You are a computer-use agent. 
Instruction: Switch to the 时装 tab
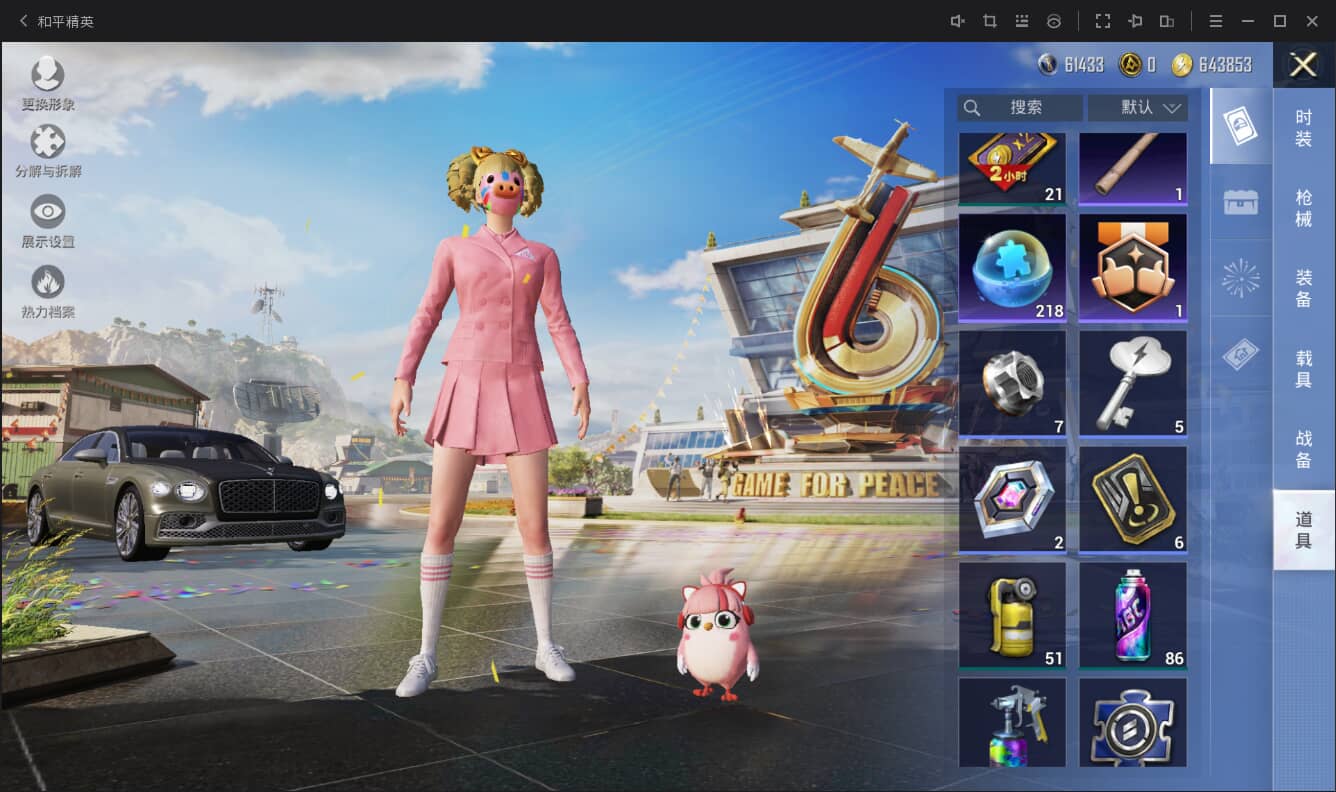[x=1303, y=129]
